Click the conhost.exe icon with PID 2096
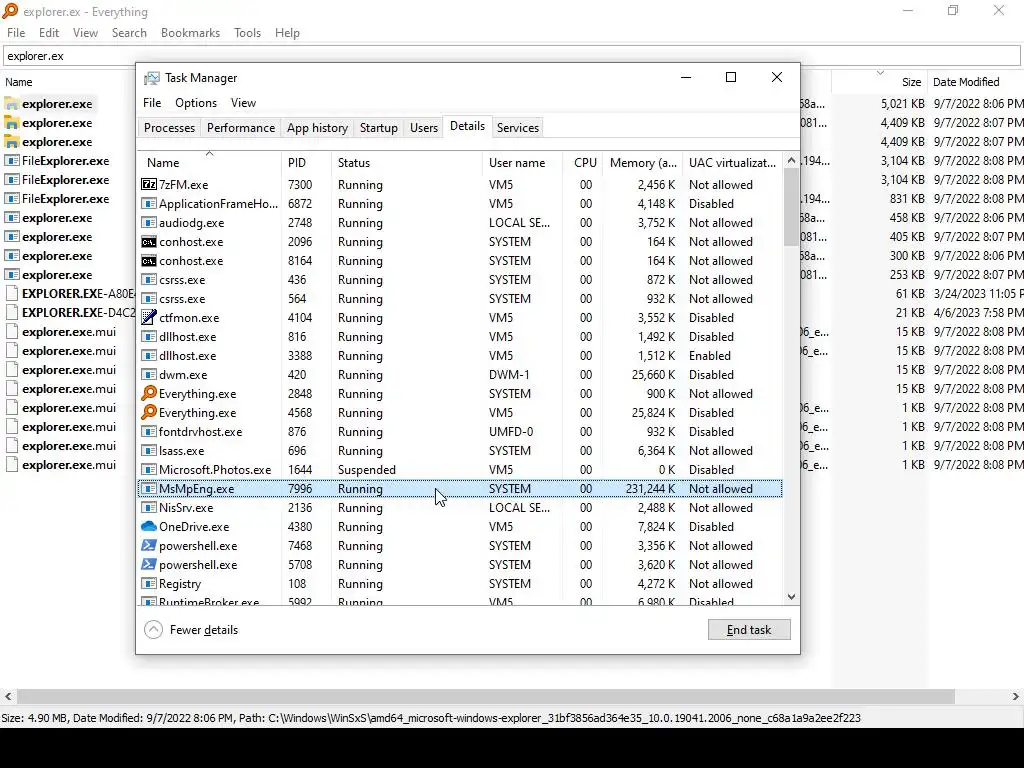The height and width of the screenshot is (768, 1024). tap(149, 242)
